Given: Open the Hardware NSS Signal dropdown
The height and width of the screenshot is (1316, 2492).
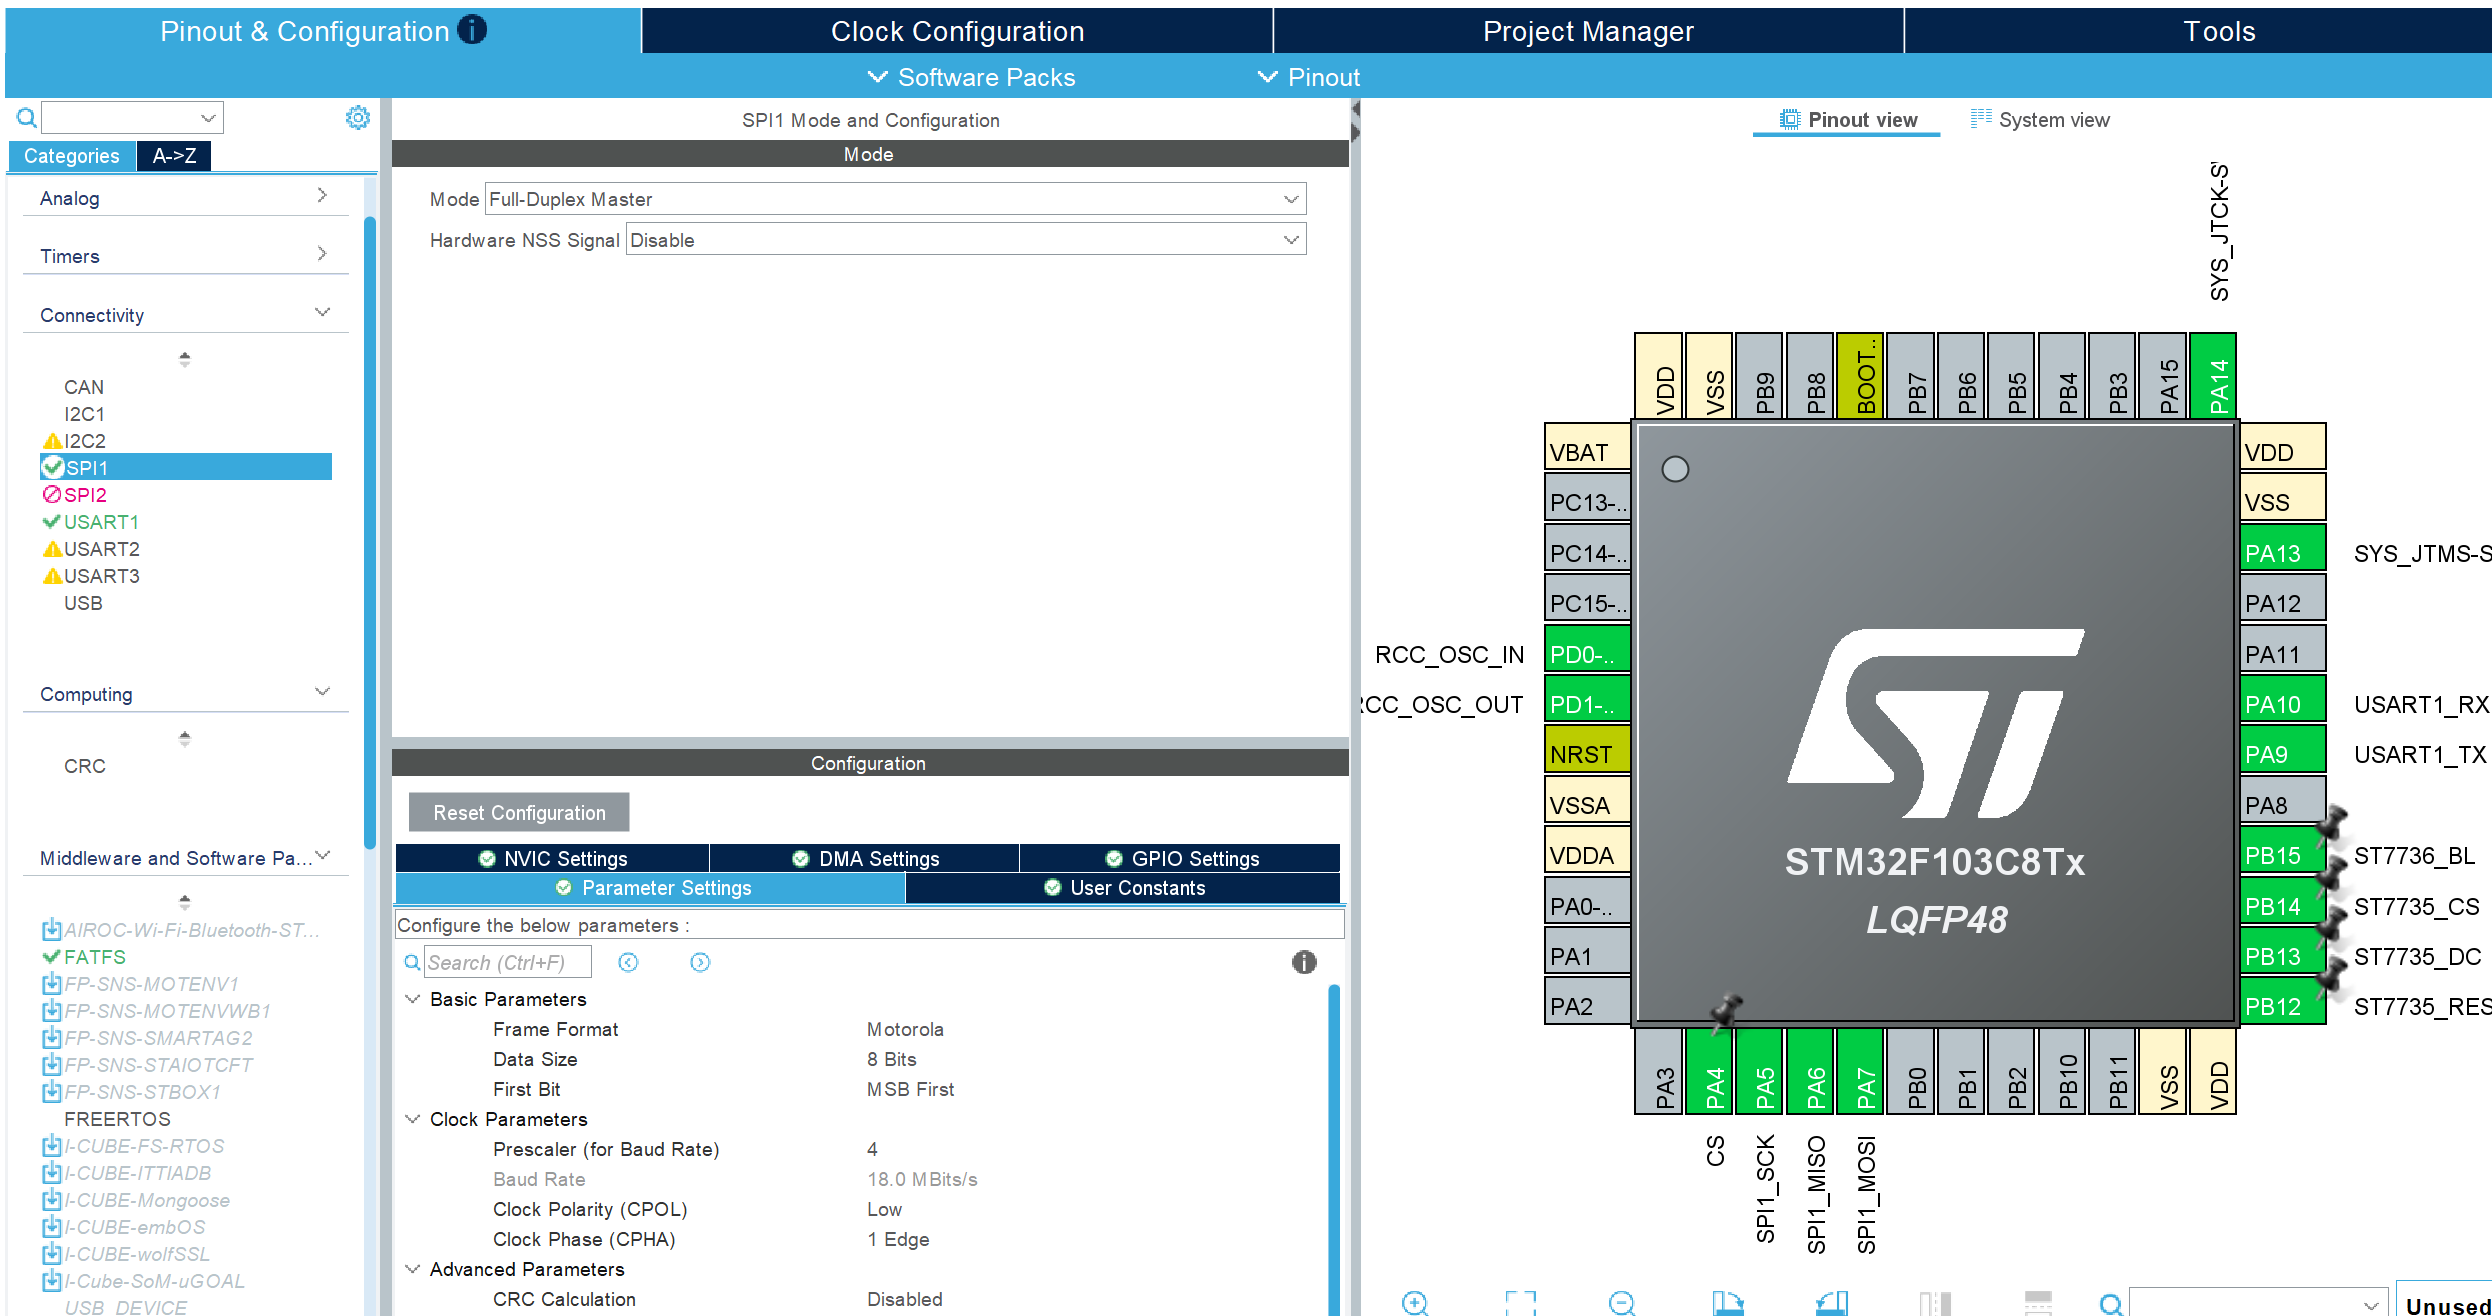Looking at the screenshot, I should pyautogui.click(x=965, y=240).
